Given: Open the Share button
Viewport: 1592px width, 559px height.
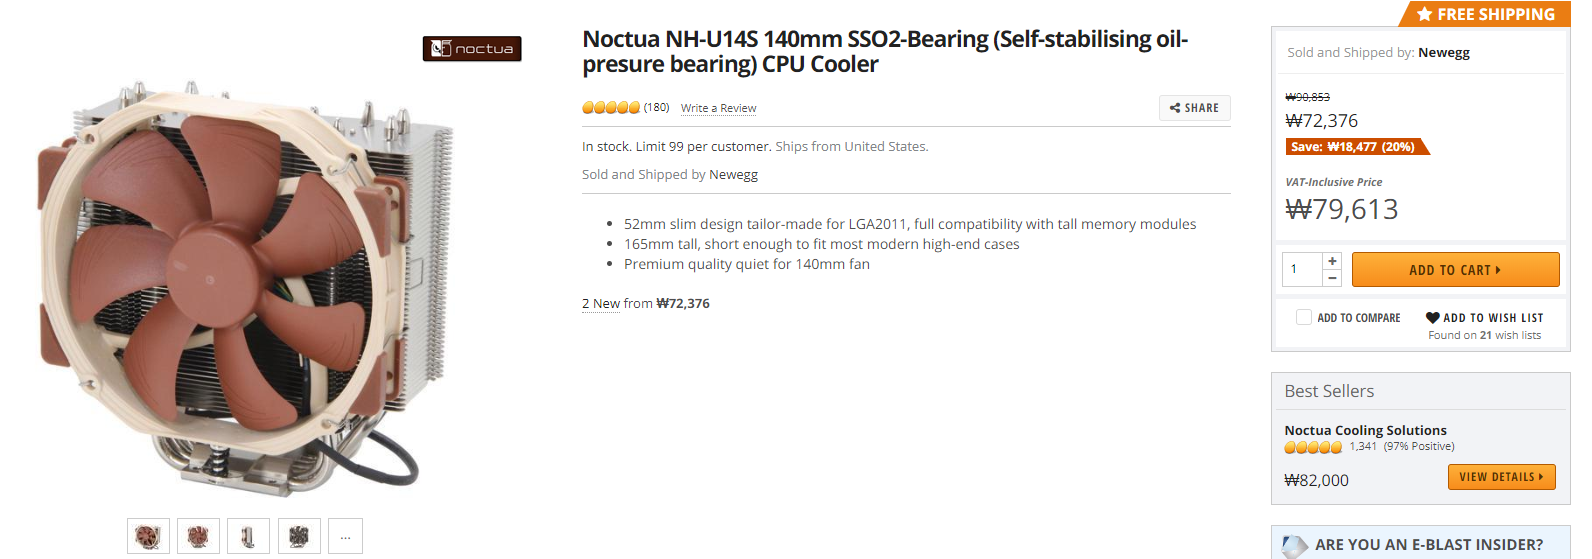Looking at the screenshot, I should [1194, 108].
